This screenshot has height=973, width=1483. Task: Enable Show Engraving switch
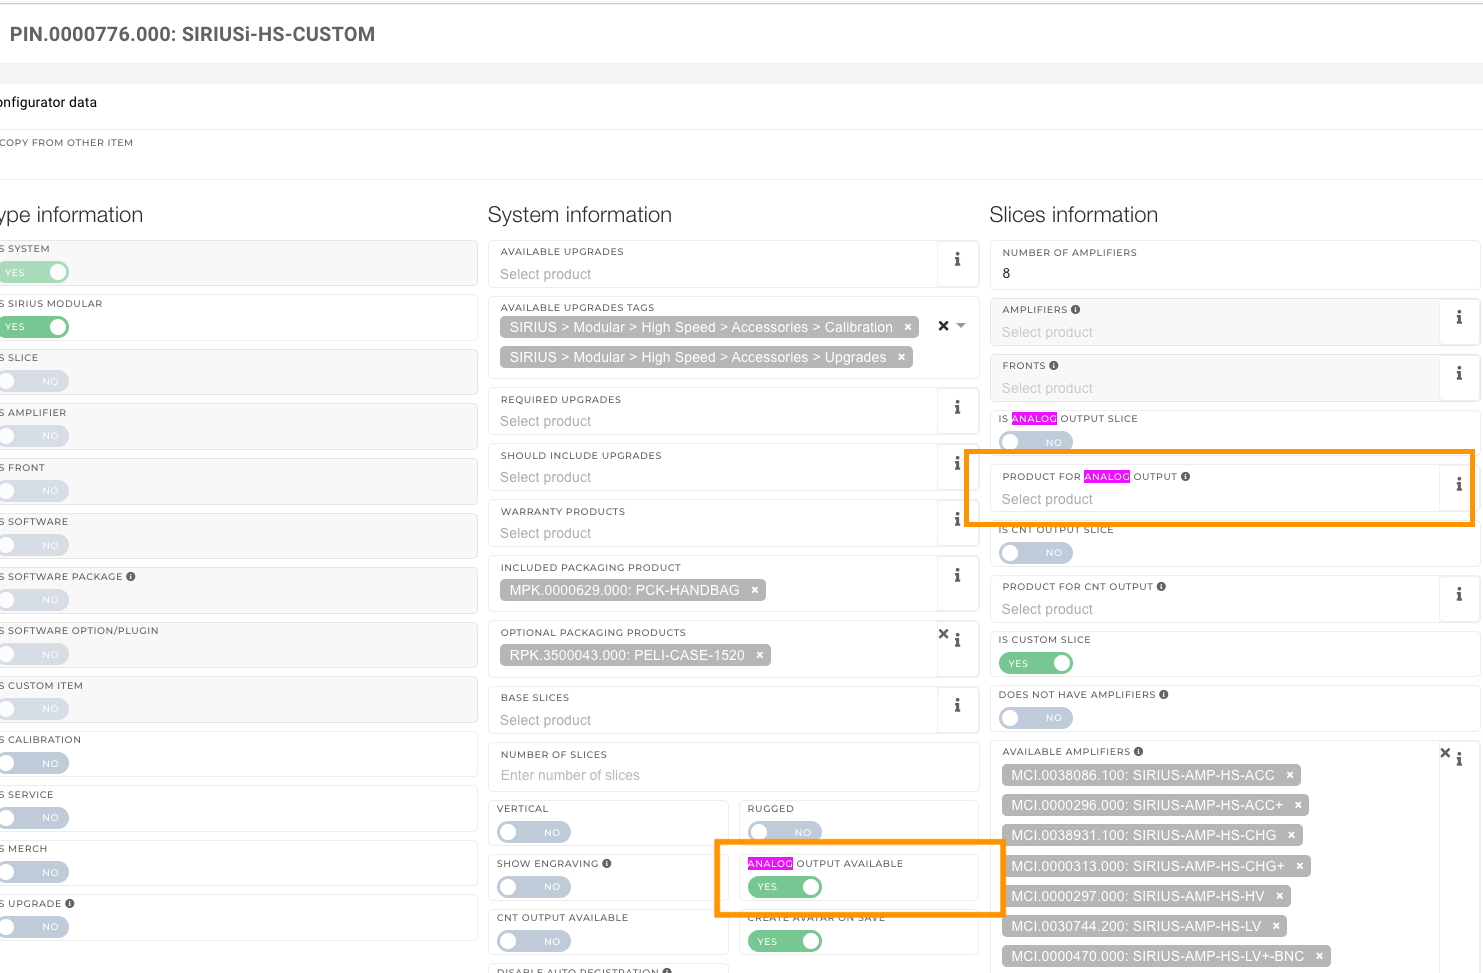coord(534,887)
